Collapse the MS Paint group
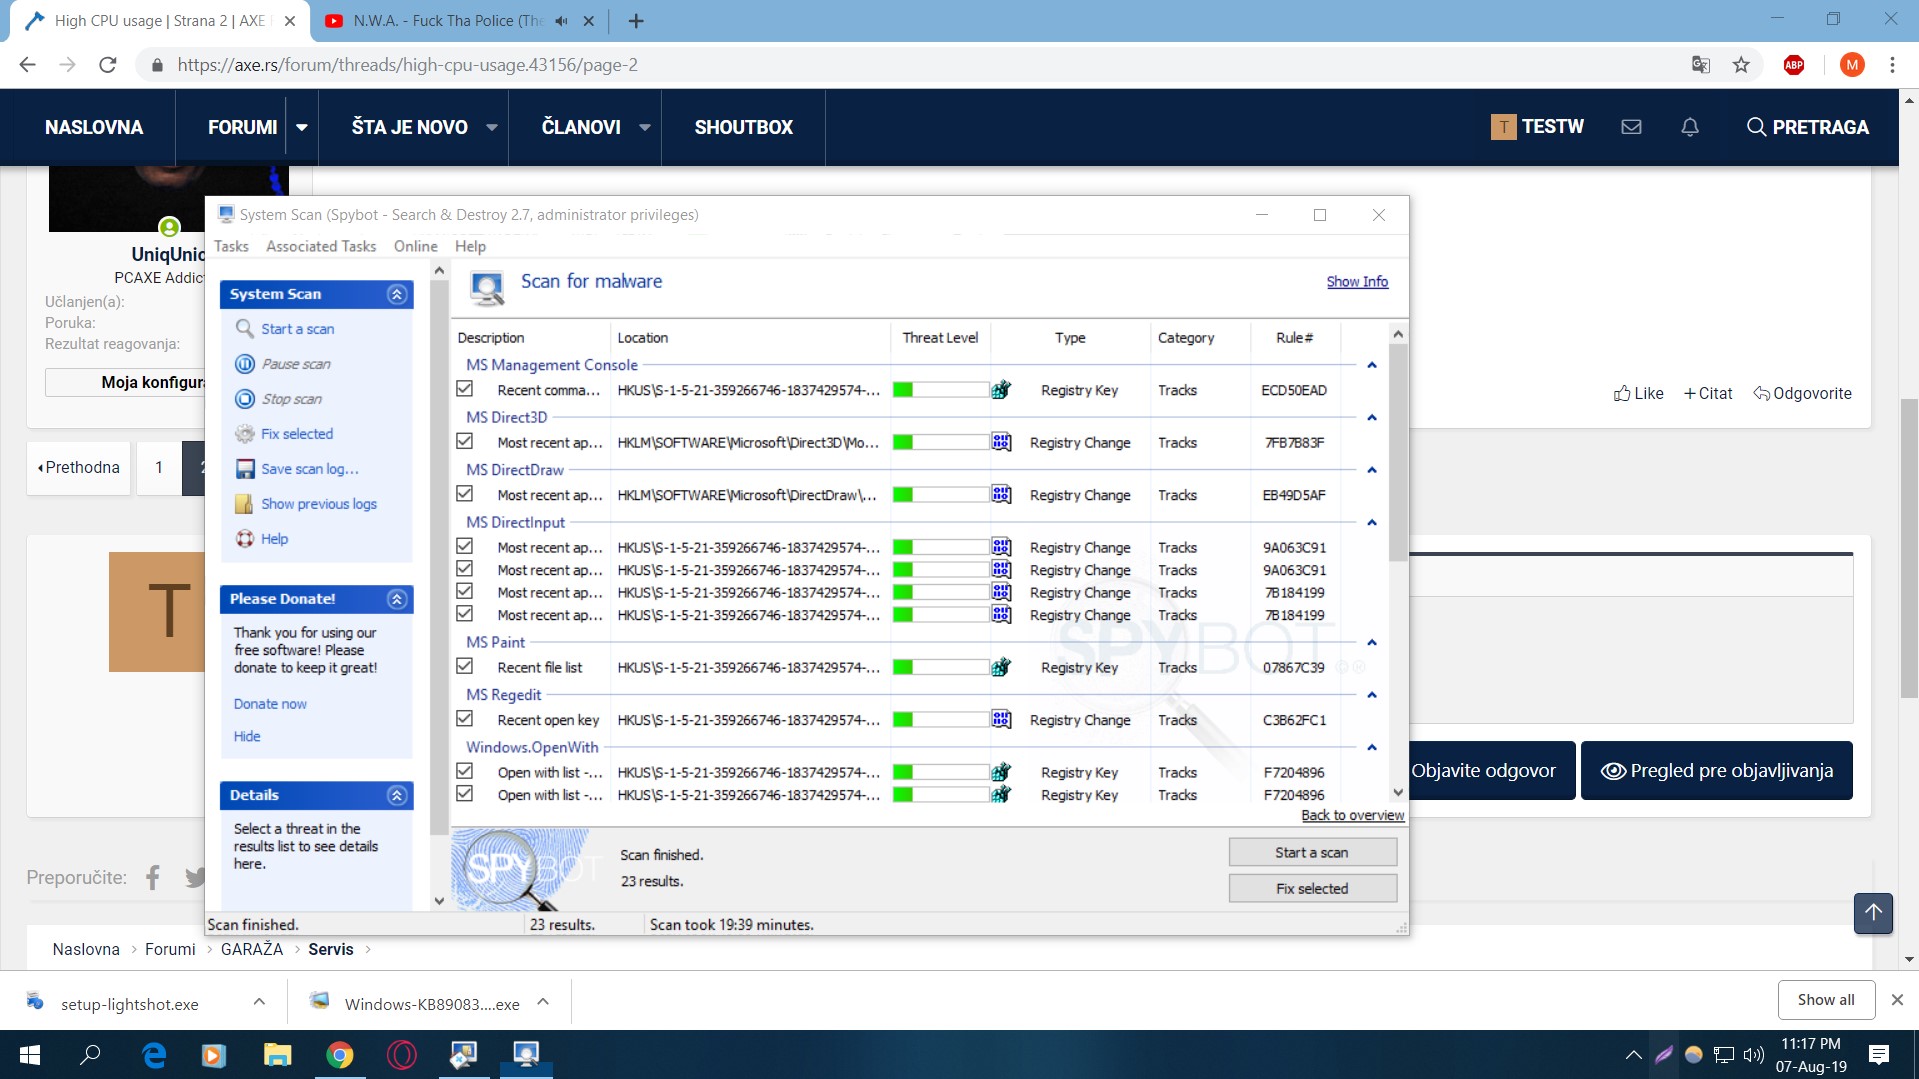Image resolution: width=1919 pixels, height=1079 pixels. [1372, 643]
